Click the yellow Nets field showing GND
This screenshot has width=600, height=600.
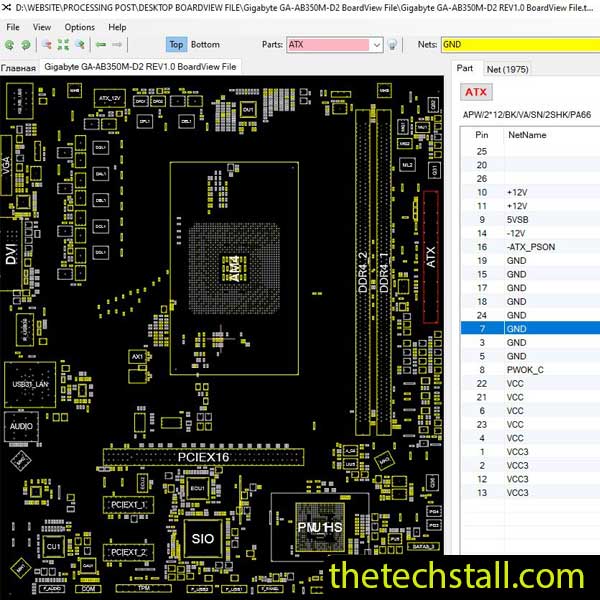(520, 45)
